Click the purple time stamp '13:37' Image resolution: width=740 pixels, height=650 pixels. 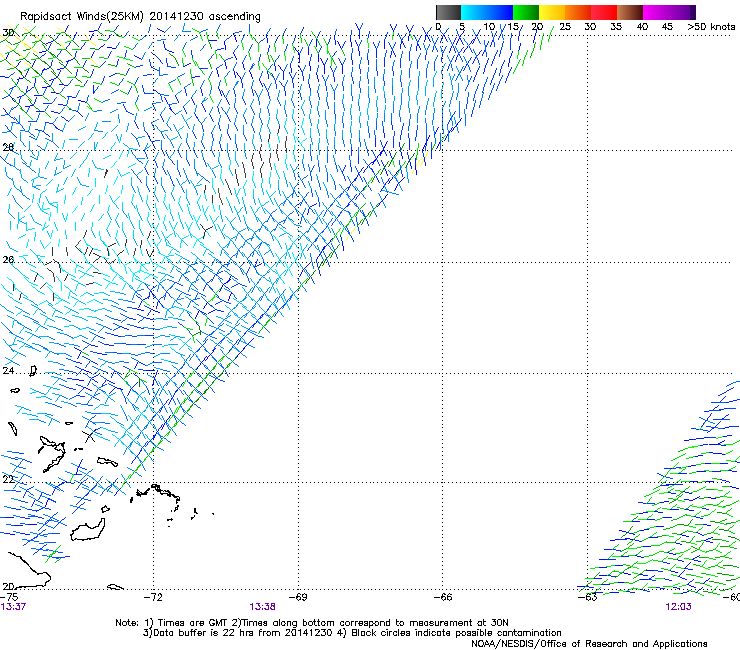[13, 607]
